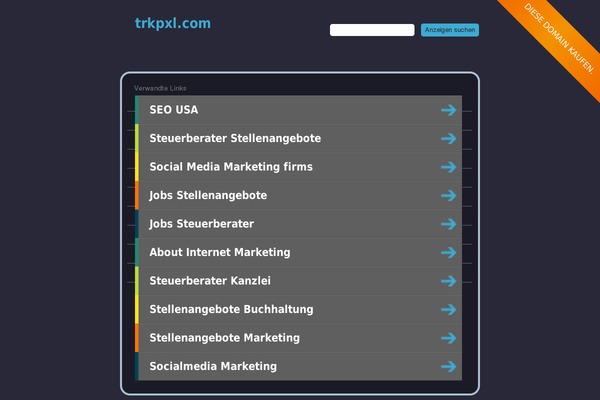Click the arrow beside Socialmedia Marketing
The height and width of the screenshot is (400, 600).
pos(448,367)
